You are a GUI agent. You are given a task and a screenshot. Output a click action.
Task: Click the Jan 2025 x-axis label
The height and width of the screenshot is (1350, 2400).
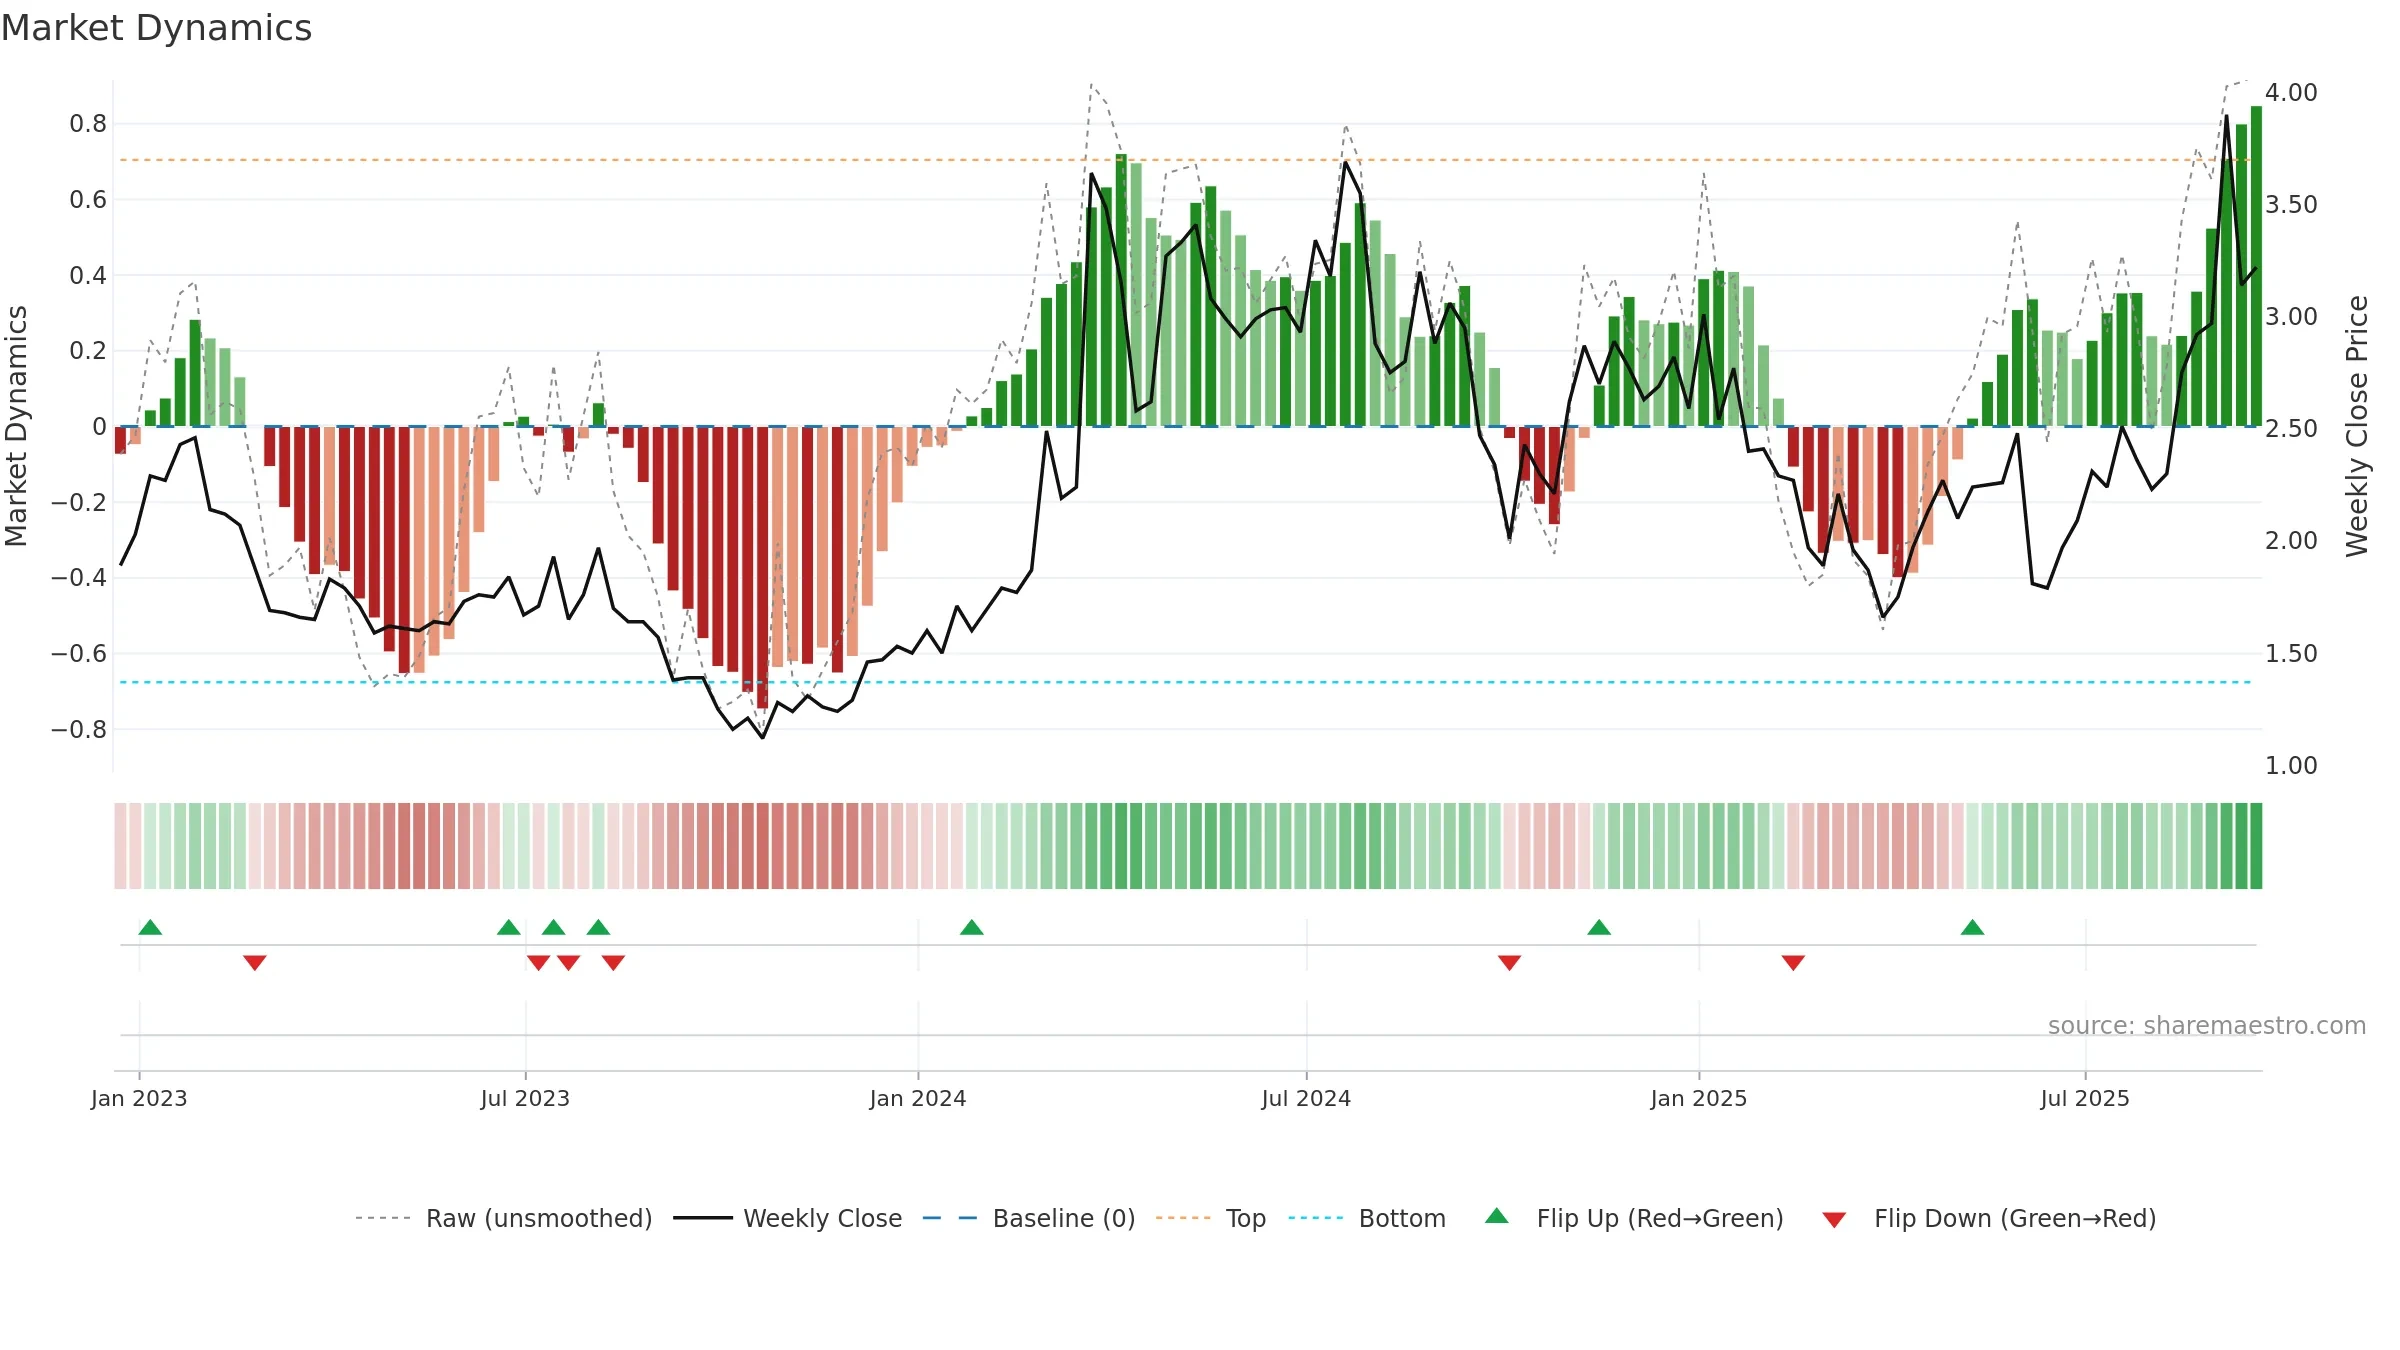coord(1699,1098)
